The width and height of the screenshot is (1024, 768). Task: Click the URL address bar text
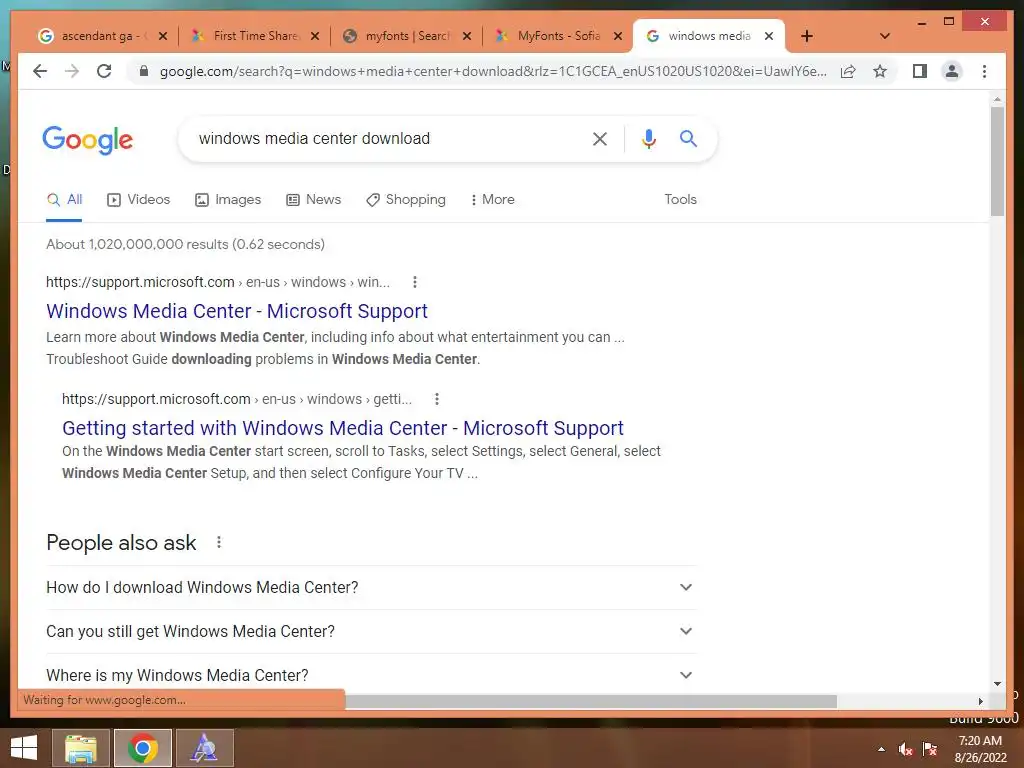[493, 71]
